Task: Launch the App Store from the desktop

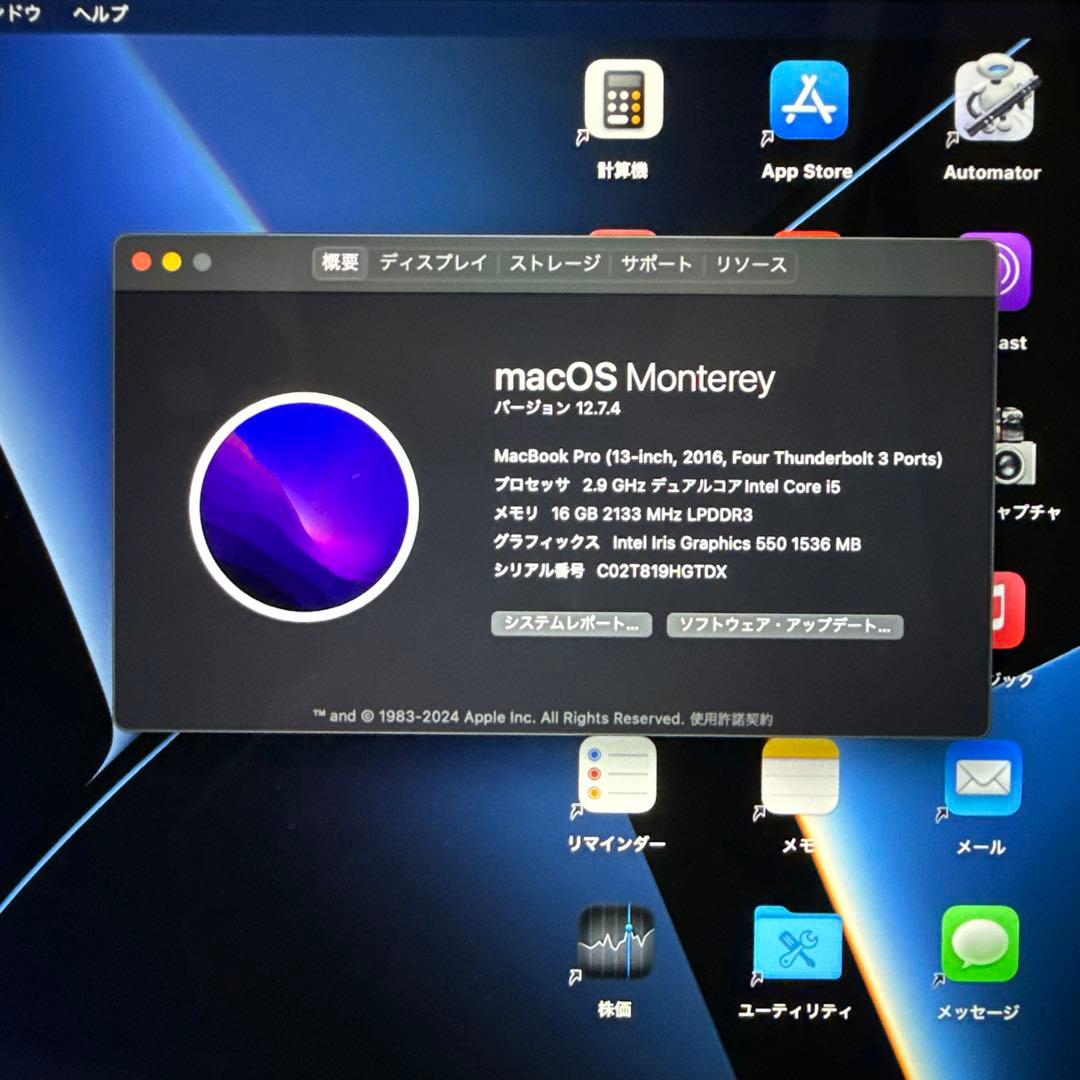Action: 806,100
